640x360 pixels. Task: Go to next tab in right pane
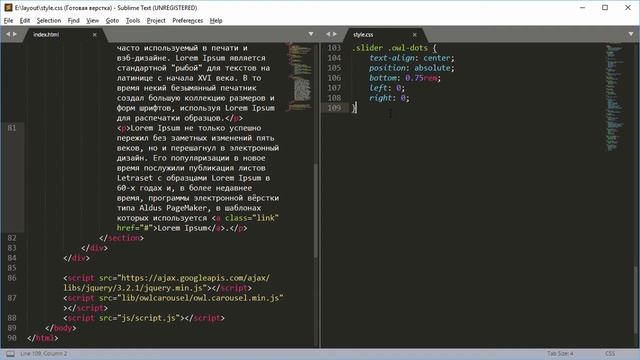click(335, 34)
